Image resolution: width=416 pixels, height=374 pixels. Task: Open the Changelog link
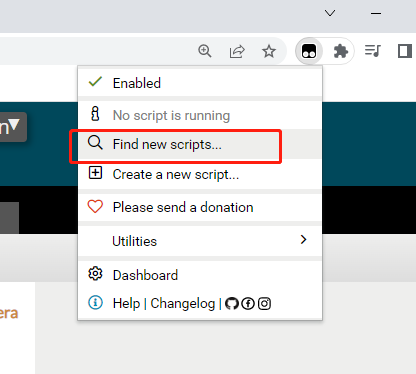tap(183, 304)
